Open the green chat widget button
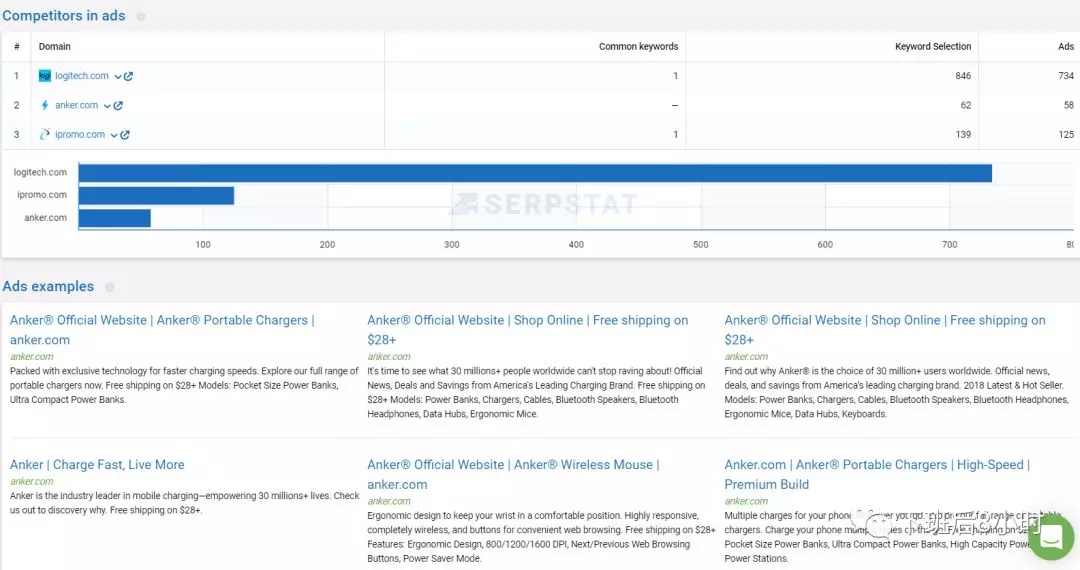1080x570 pixels. coord(1050,538)
